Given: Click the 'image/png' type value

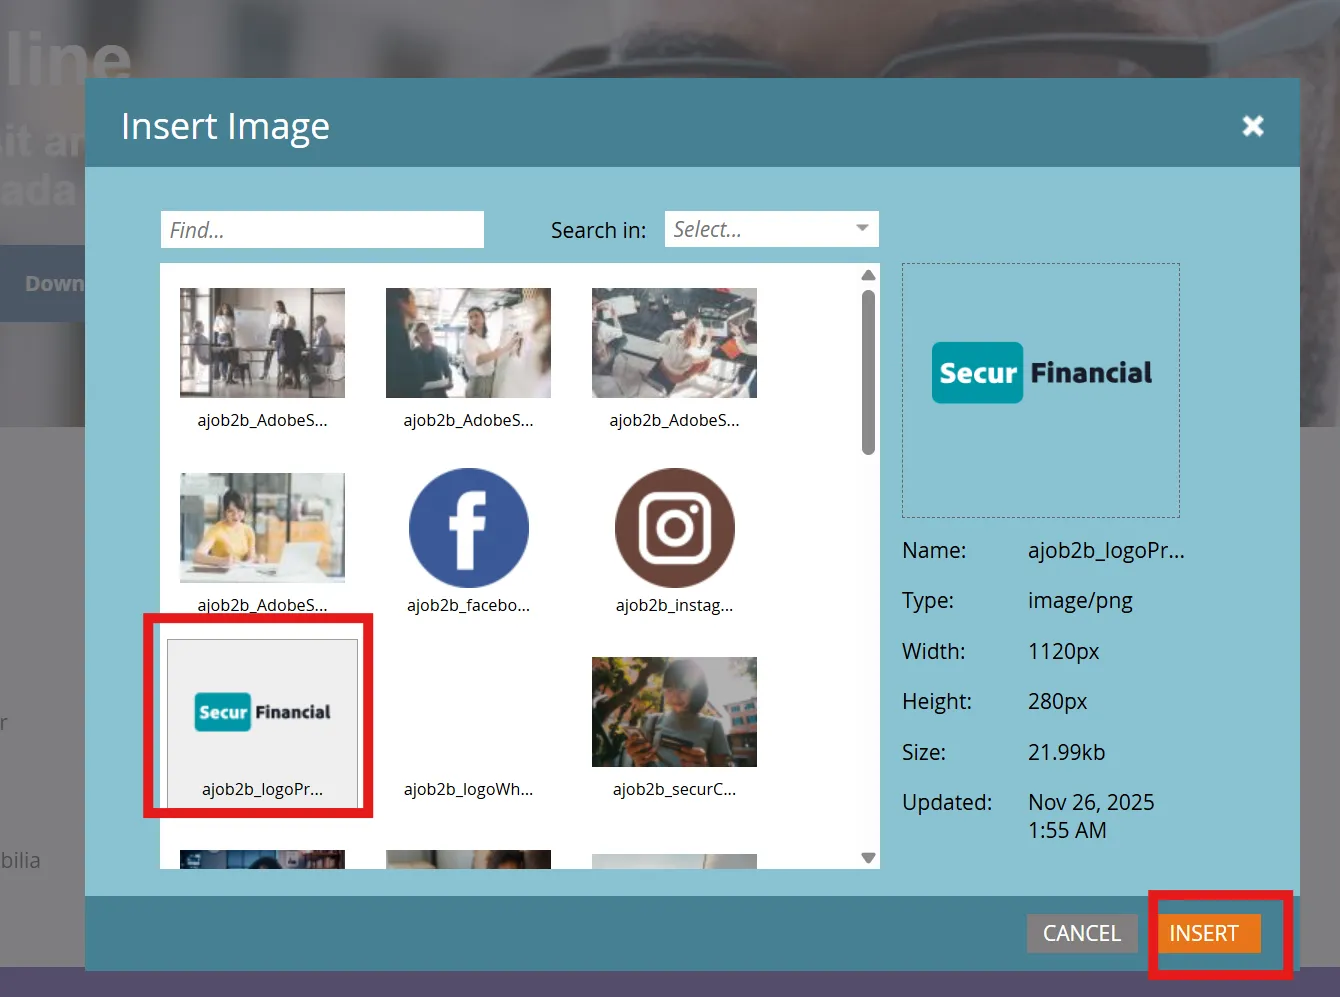Looking at the screenshot, I should [x=1080, y=600].
